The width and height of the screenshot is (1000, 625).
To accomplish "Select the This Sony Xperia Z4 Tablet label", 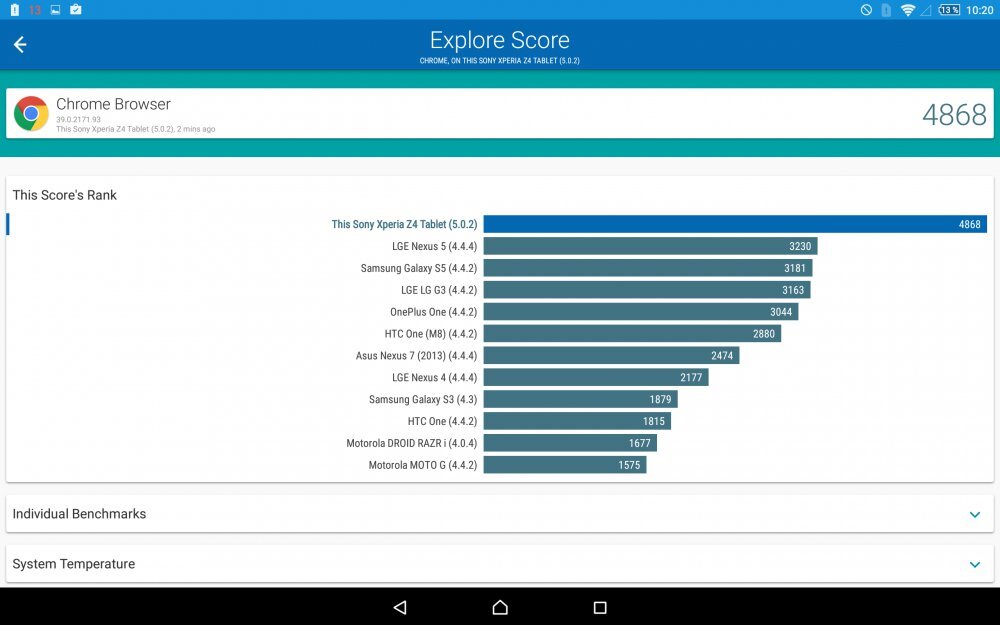I will [x=404, y=224].
